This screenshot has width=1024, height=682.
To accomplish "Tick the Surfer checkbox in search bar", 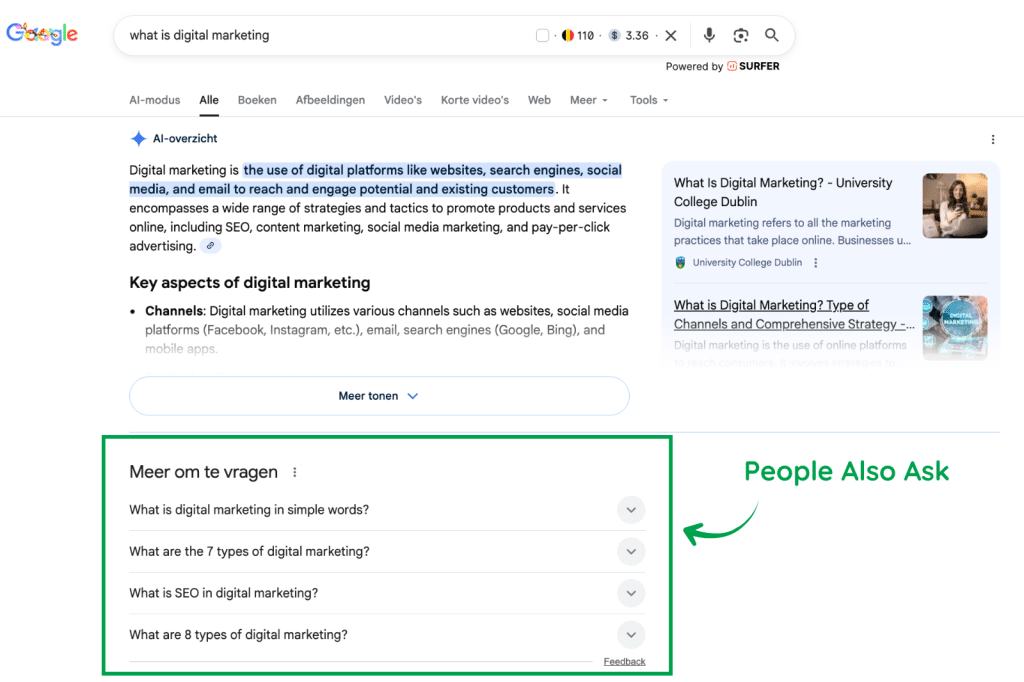I will (542, 36).
